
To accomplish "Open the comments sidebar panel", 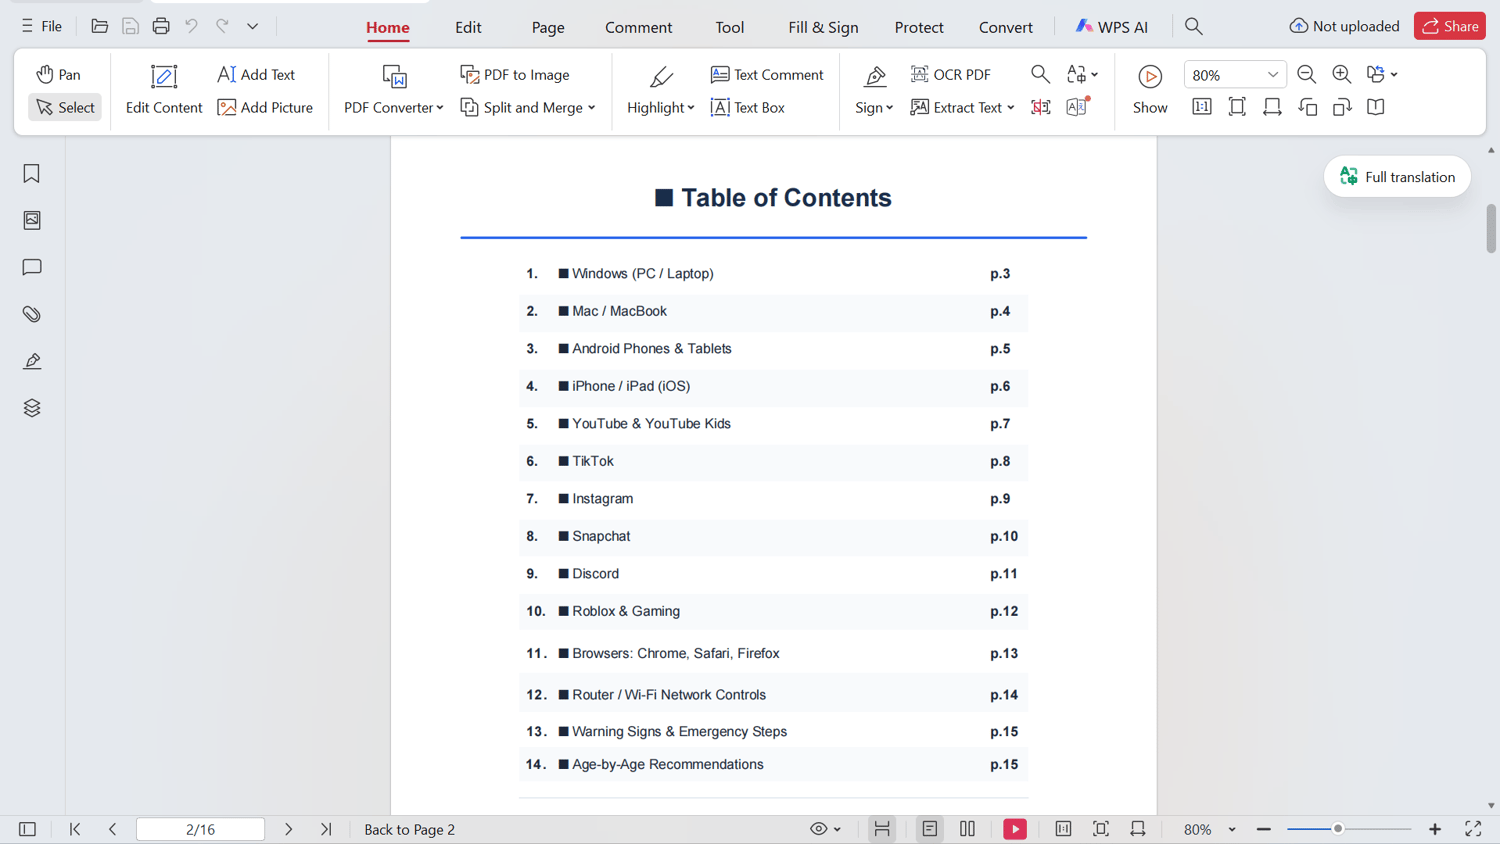I will [32, 267].
